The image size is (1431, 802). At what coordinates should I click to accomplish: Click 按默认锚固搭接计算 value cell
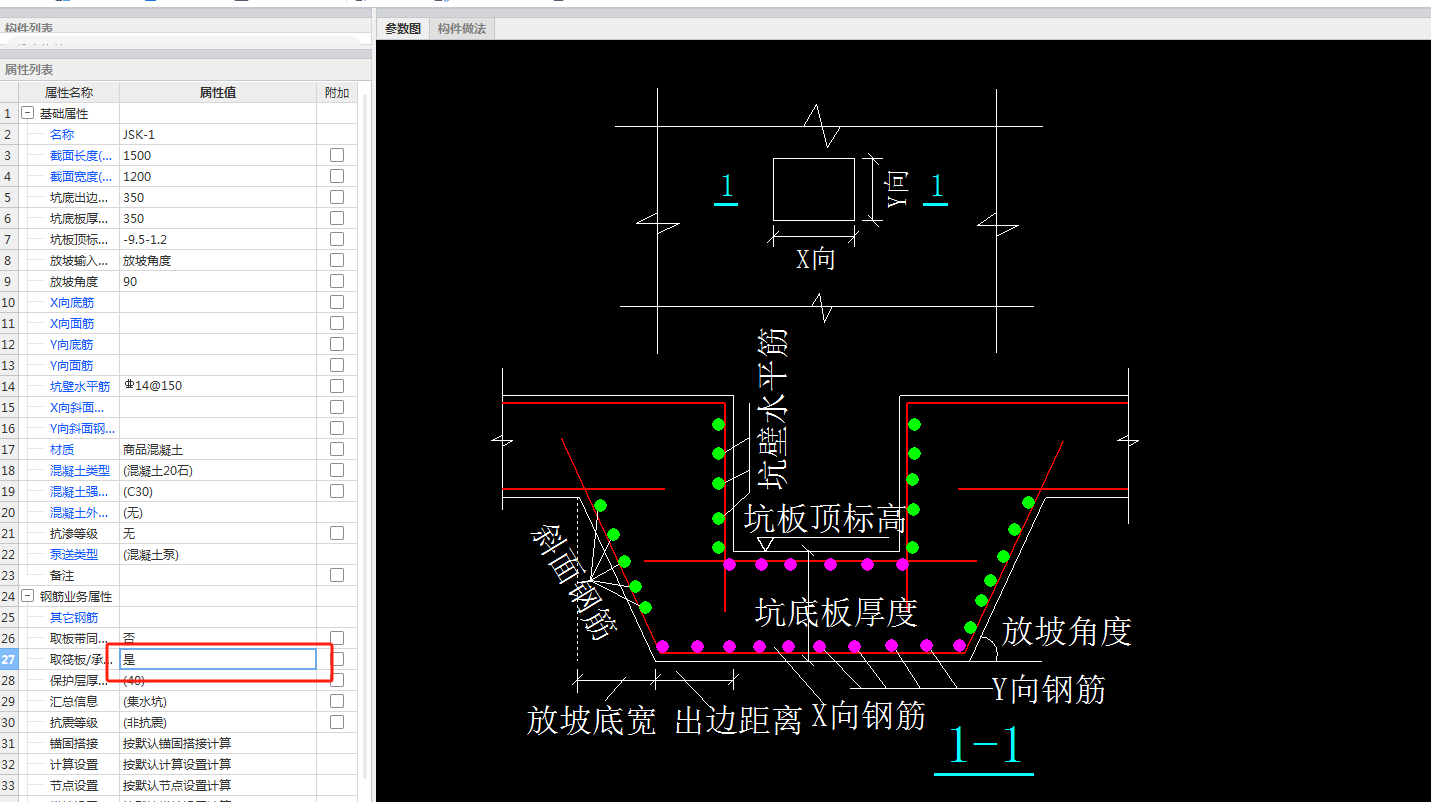(x=218, y=743)
